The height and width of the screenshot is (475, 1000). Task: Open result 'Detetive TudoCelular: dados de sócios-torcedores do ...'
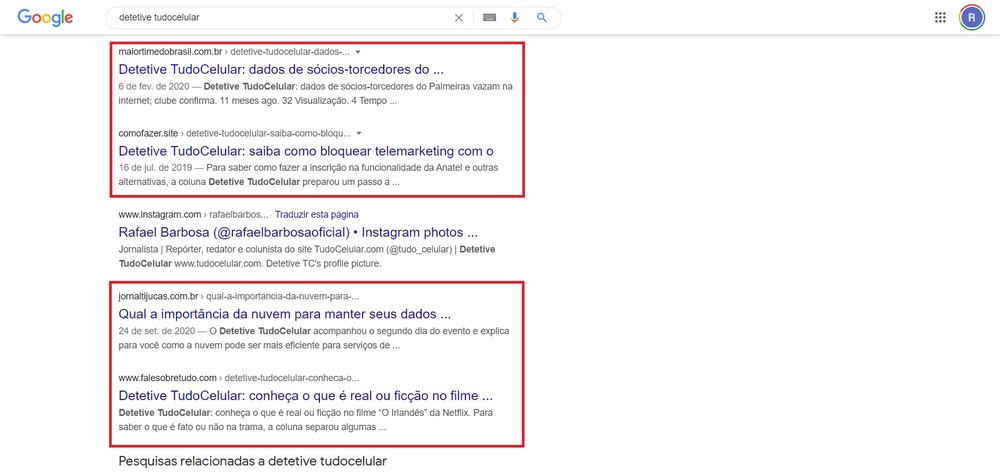coord(281,69)
